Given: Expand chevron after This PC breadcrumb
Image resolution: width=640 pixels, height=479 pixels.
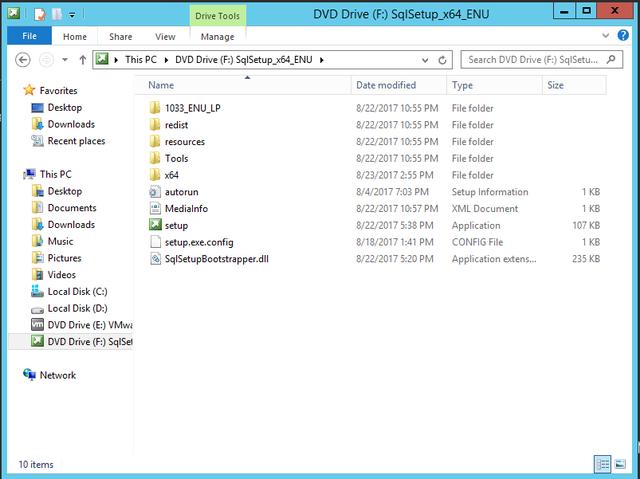Looking at the screenshot, I should (166, 60).
